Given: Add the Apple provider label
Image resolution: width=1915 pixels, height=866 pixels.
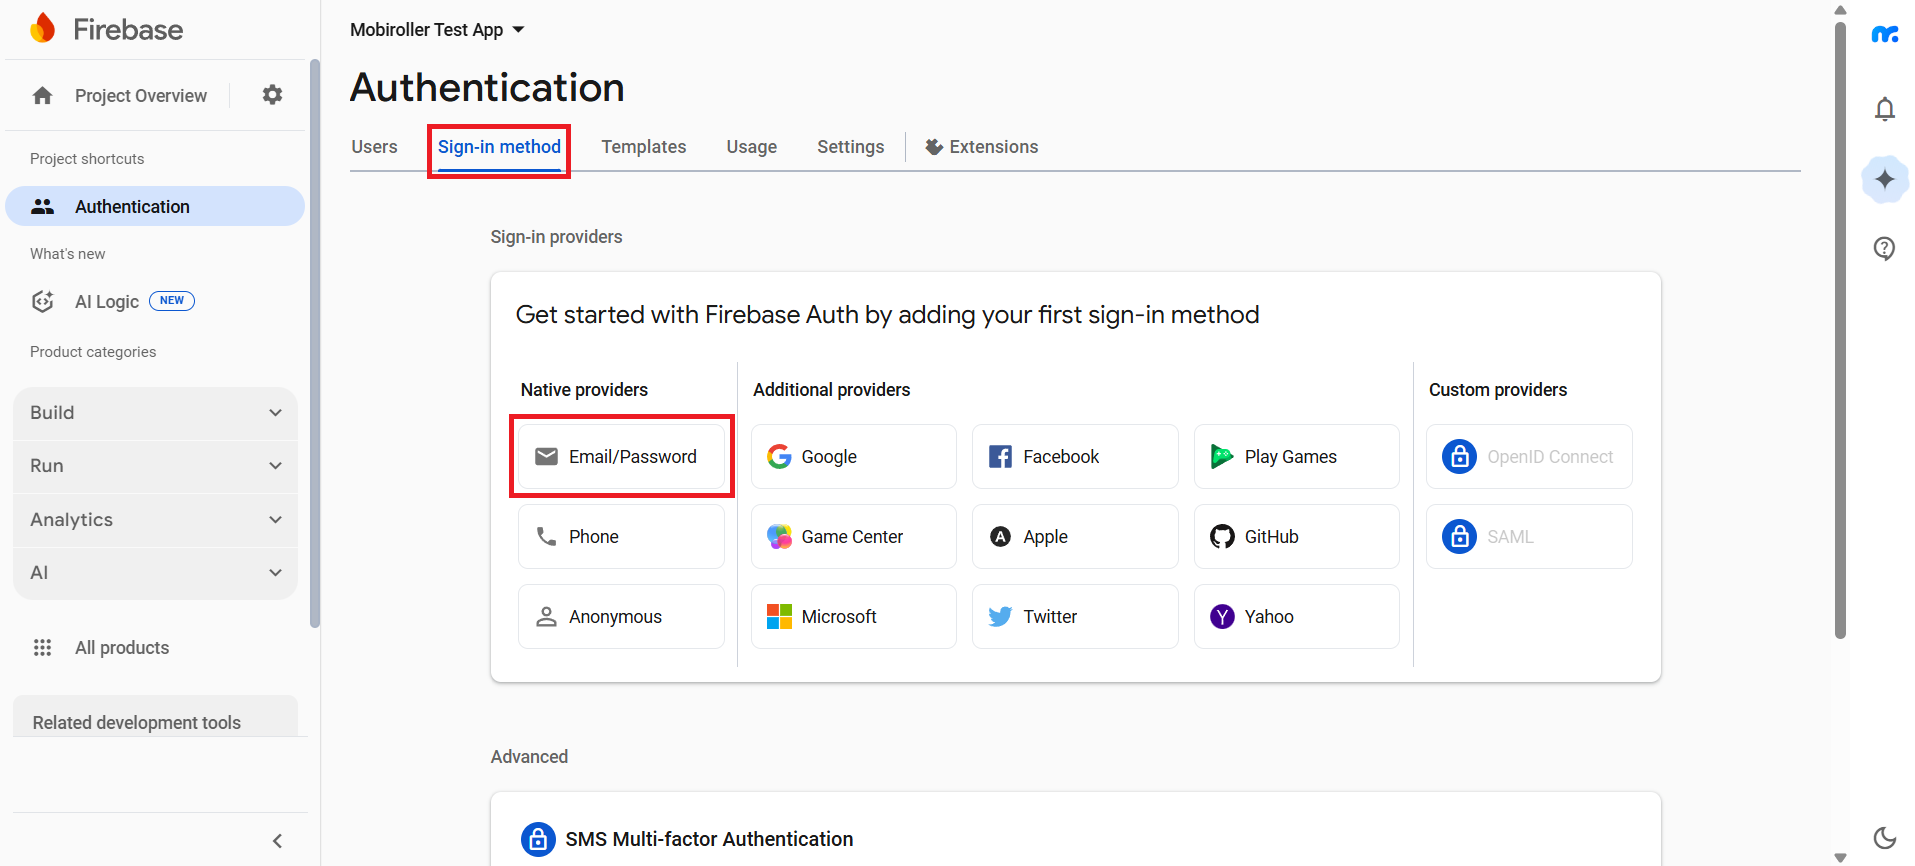Looking at the screenshot, I should (x=1045, y=537).
